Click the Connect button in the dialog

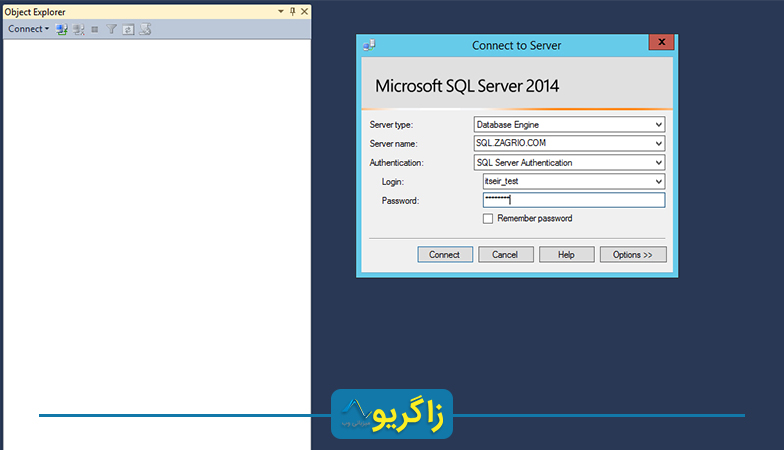pyautogui.click(x=445, y=254)
